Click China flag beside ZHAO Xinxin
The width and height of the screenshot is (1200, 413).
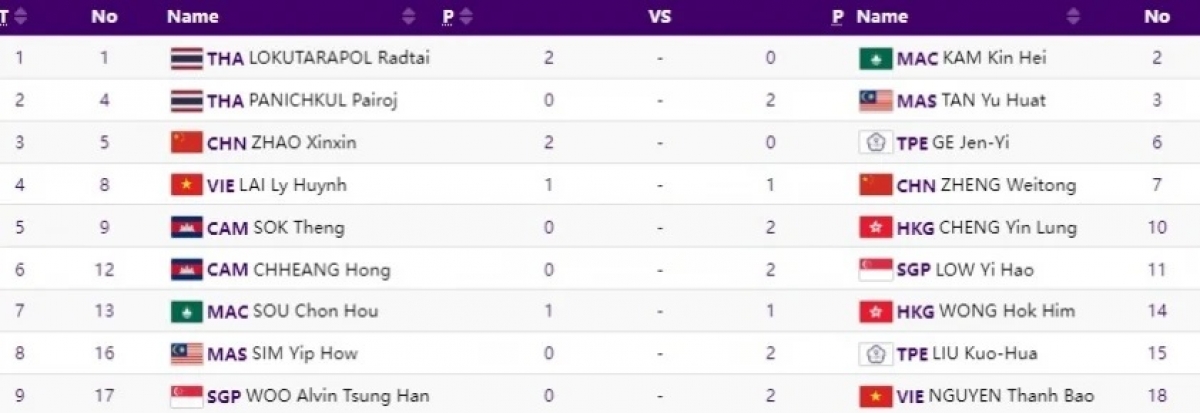click(x=187, y=142)
